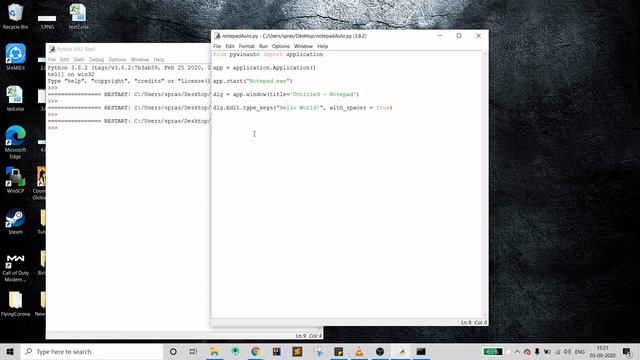This screenshot has width=640, height=360.
Task: Click the 'app = application.Application()' line
Action: (264, 68)
